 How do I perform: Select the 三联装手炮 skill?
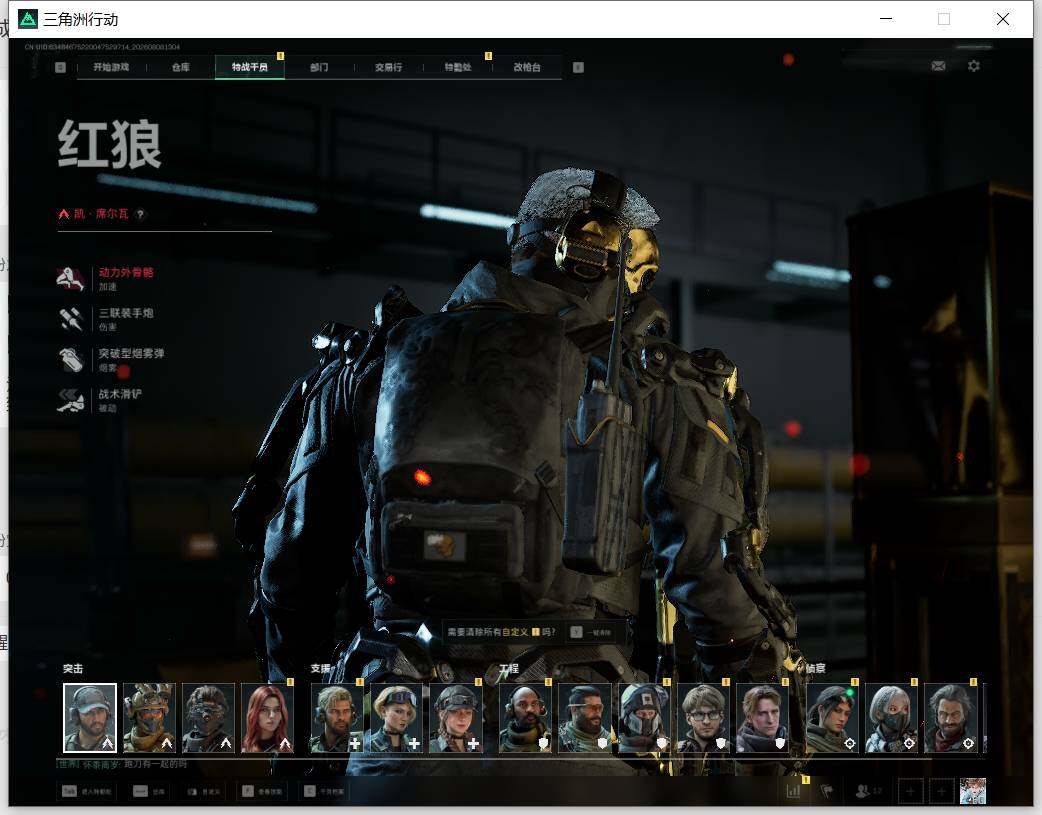(106, 319)
